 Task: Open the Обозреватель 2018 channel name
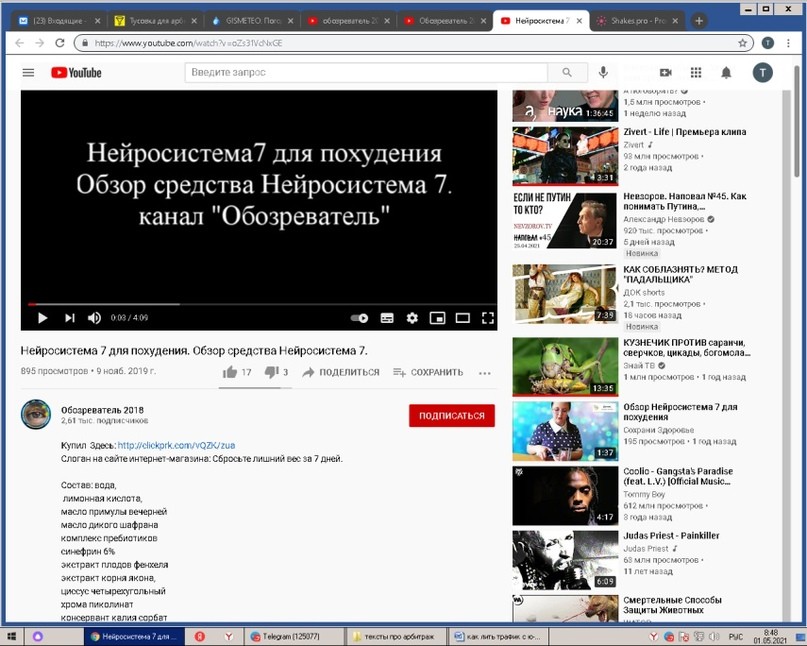click(x=102, y=410)
